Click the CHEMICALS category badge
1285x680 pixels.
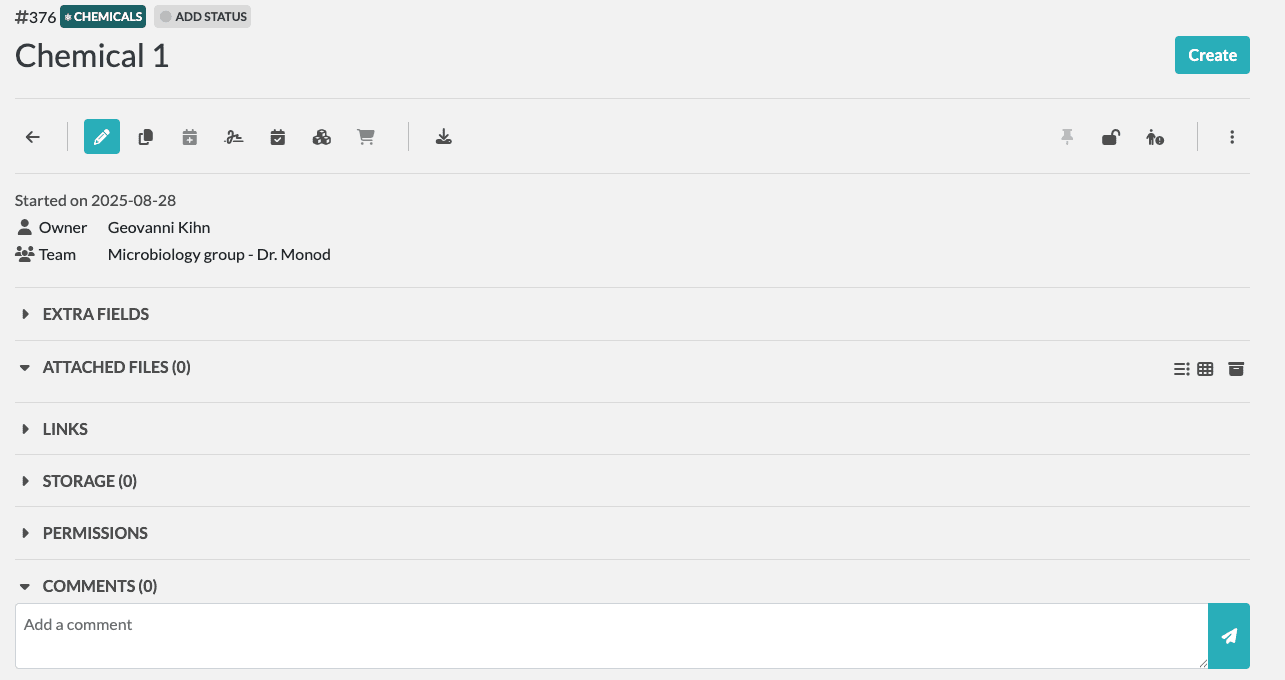(x=103, y=17)
